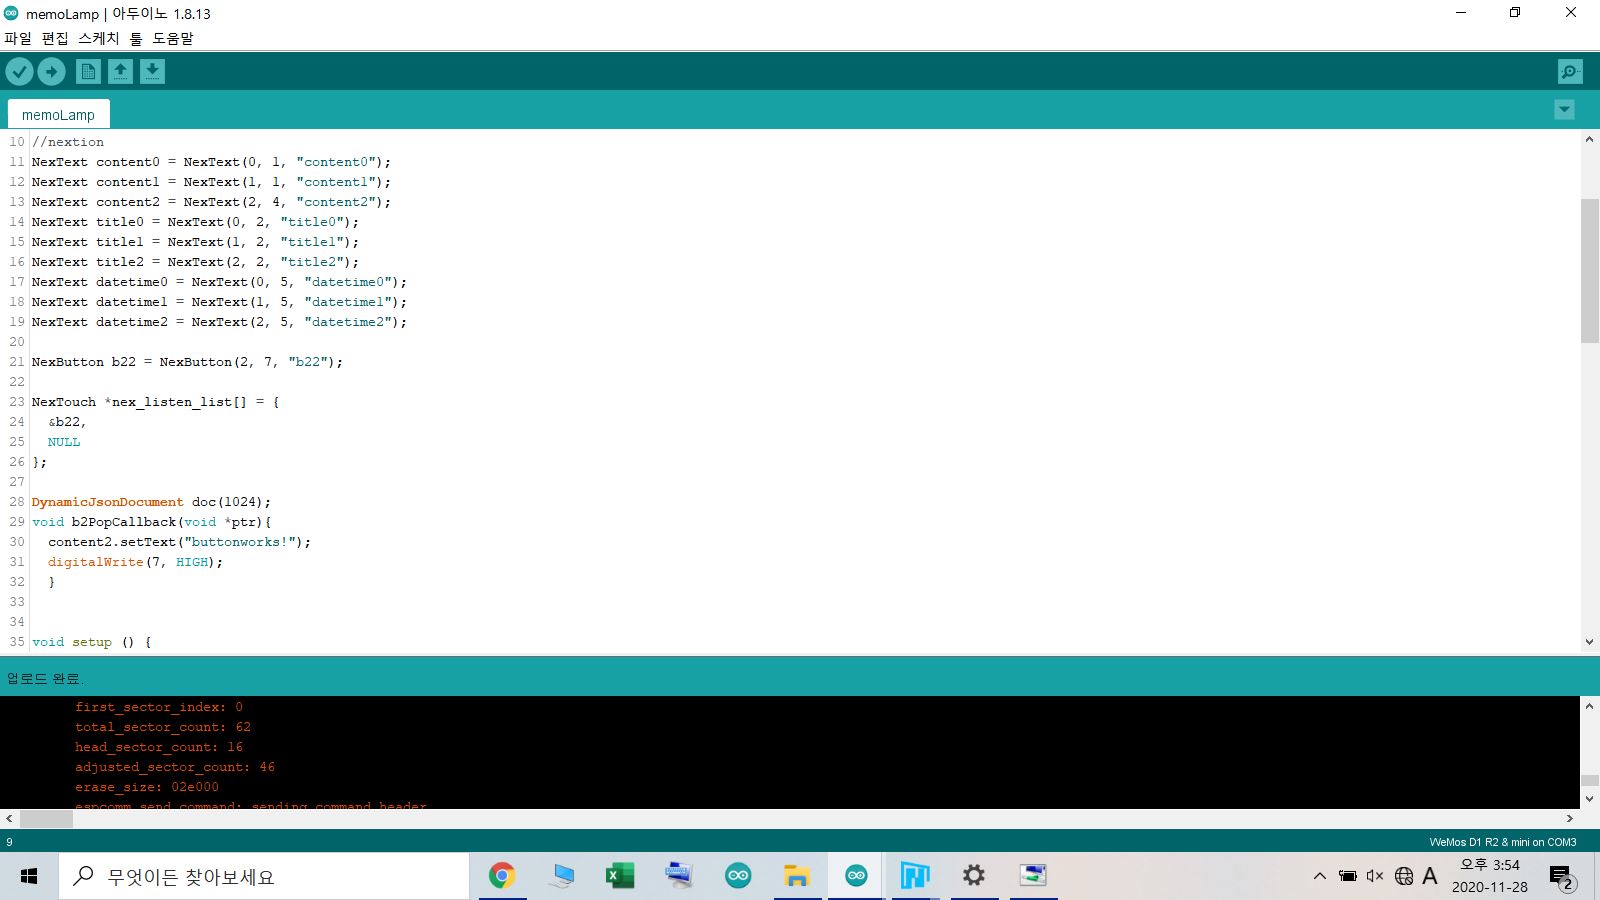Click the console scroll up arrow
Screen dimensions: 1600x900
pyautogui.click(x=1589, y=706)
